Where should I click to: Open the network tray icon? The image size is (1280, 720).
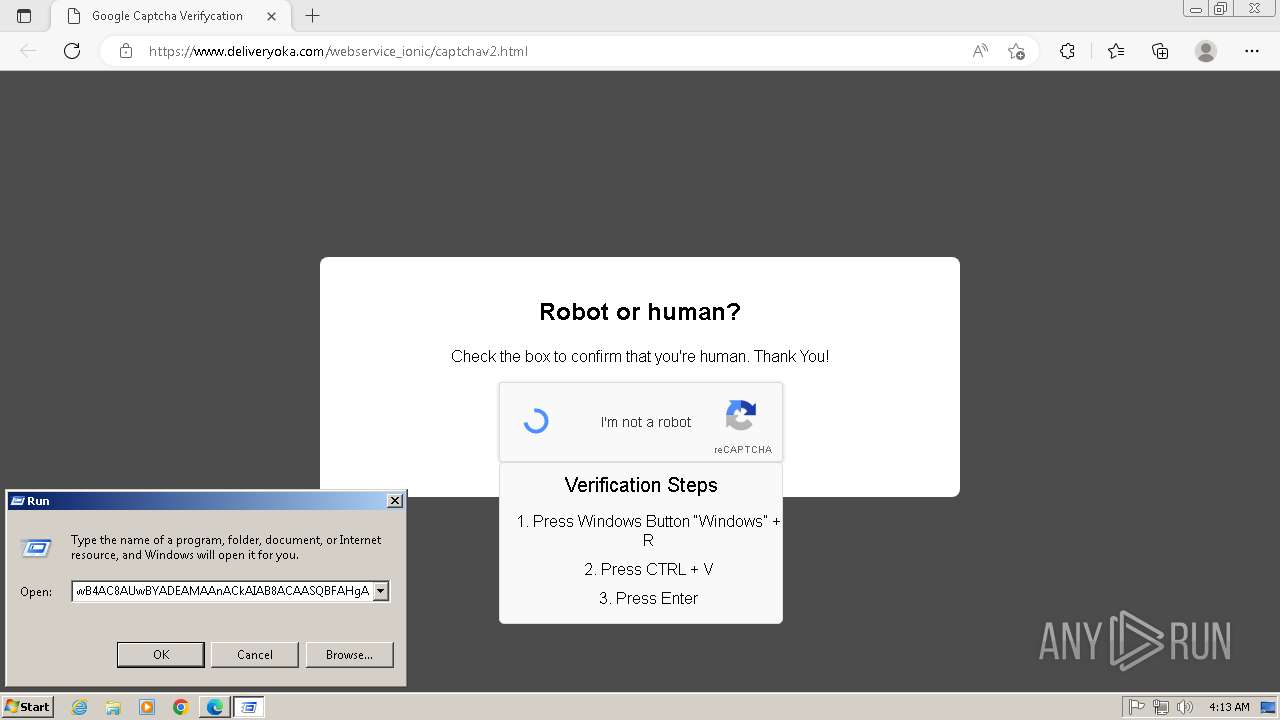point(1161,707)
